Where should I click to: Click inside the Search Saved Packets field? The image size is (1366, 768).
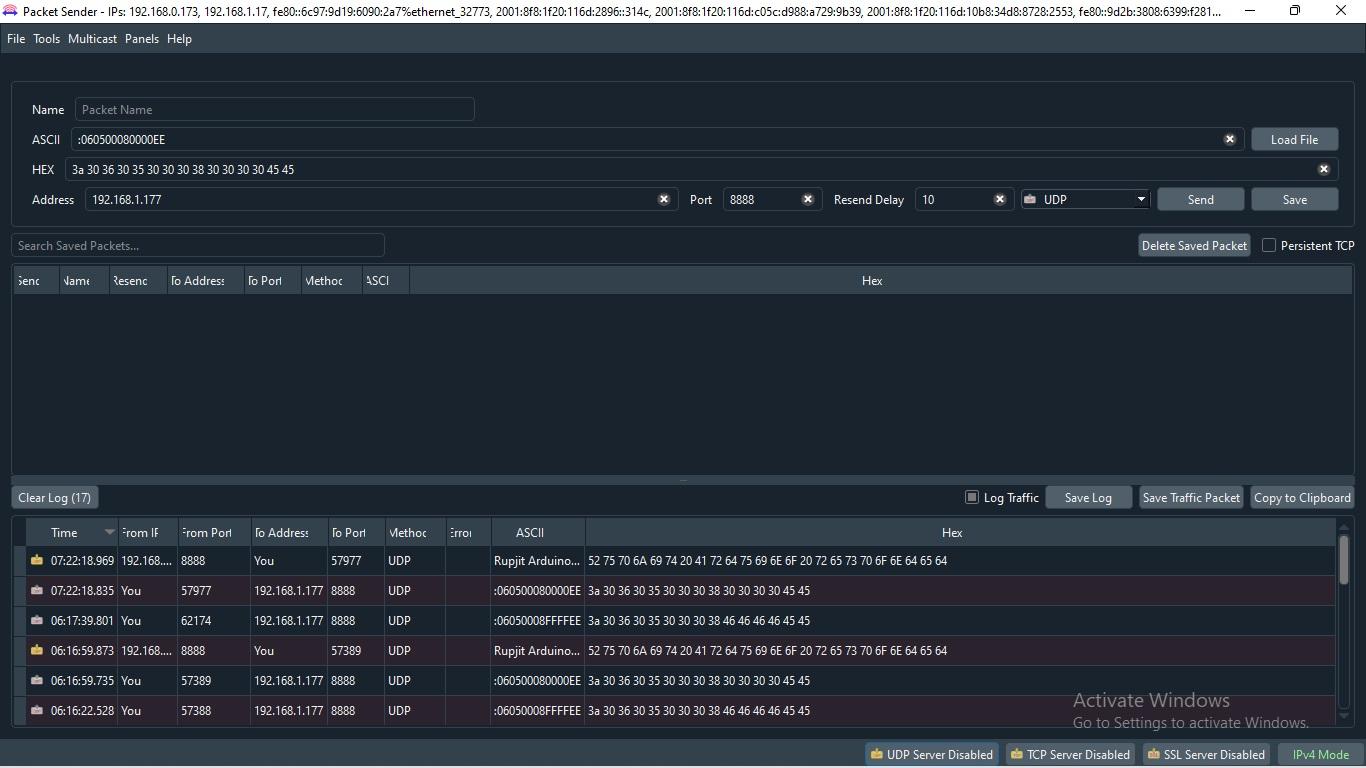197,245
